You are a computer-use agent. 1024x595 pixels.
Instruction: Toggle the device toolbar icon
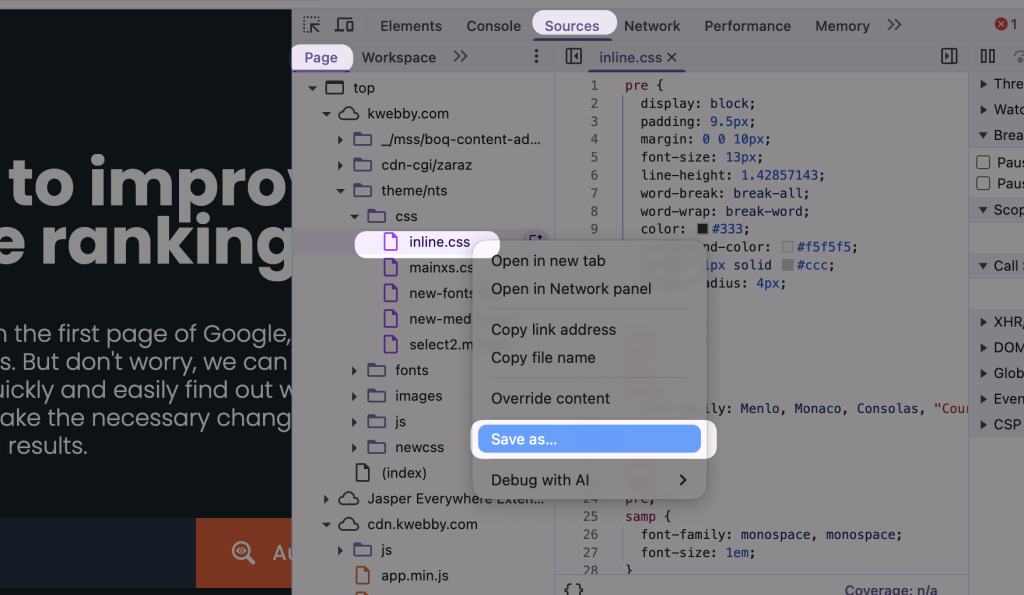click(346, 24)
